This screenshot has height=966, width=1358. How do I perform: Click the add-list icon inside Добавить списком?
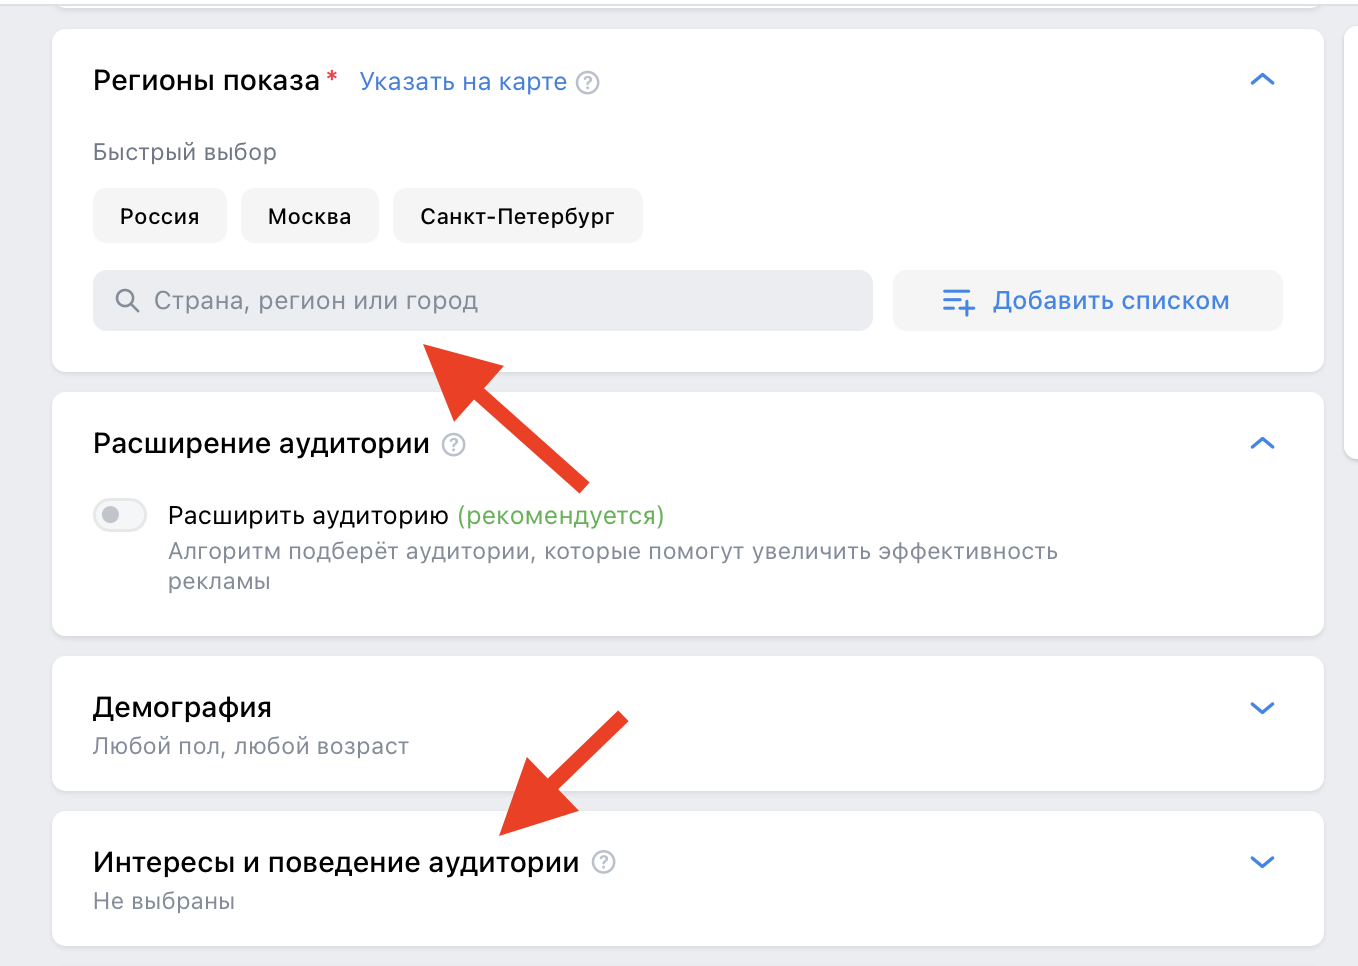[957, 300]
